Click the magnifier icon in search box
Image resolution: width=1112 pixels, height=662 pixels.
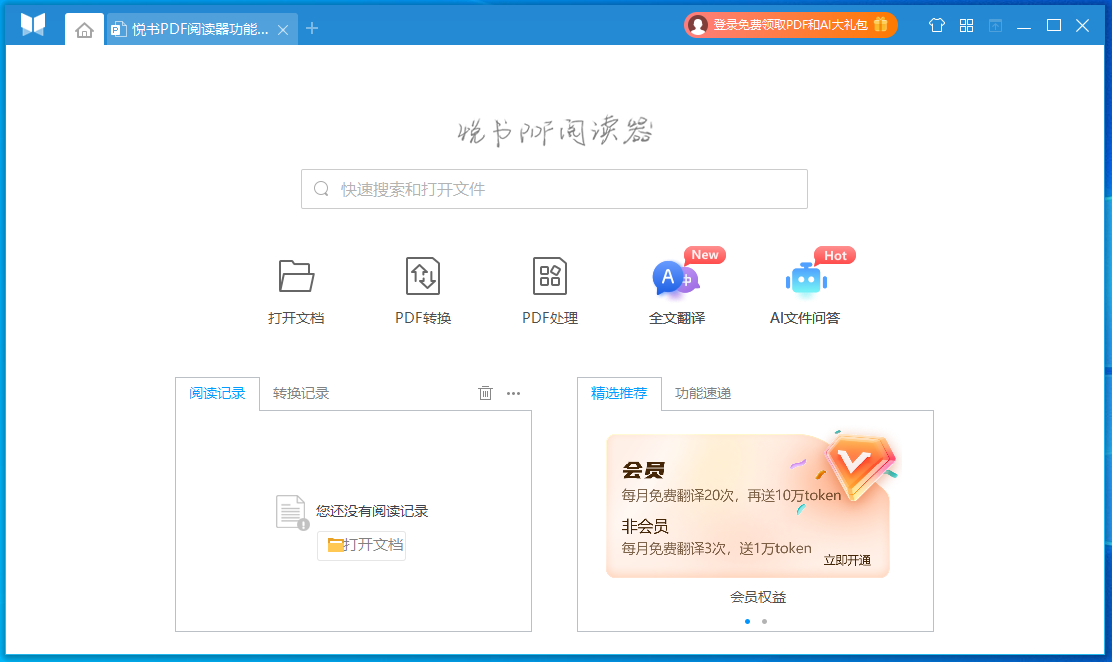[321, 189]
